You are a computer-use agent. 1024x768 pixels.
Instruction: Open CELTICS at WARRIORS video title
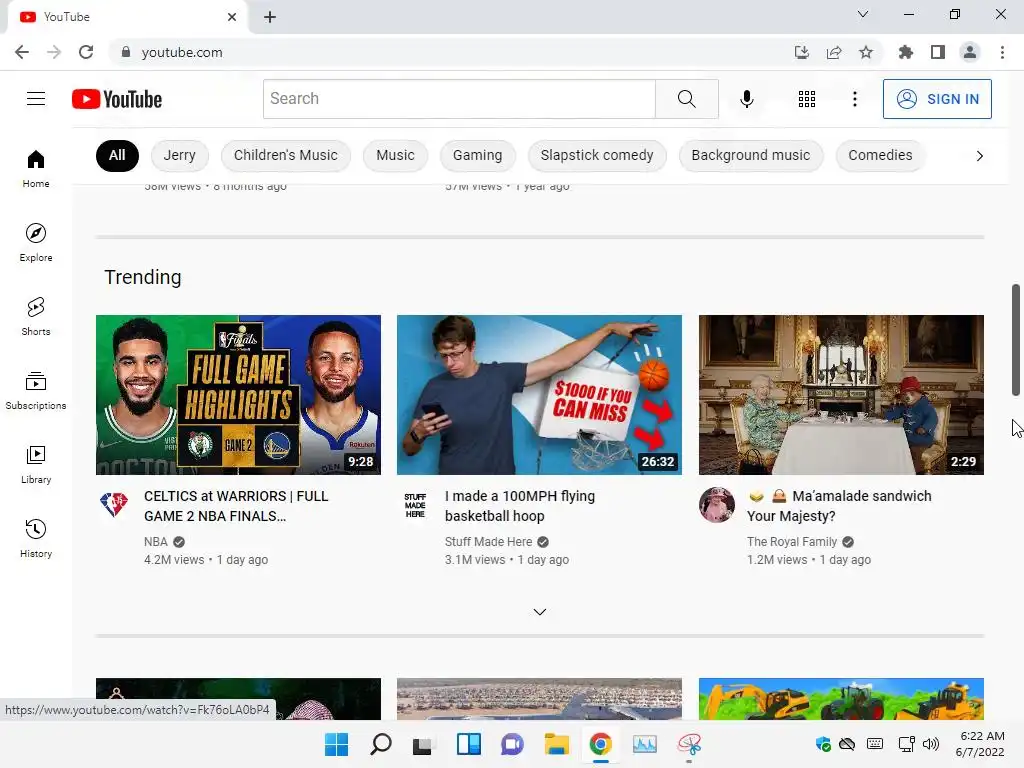click(x=236, y=506)
